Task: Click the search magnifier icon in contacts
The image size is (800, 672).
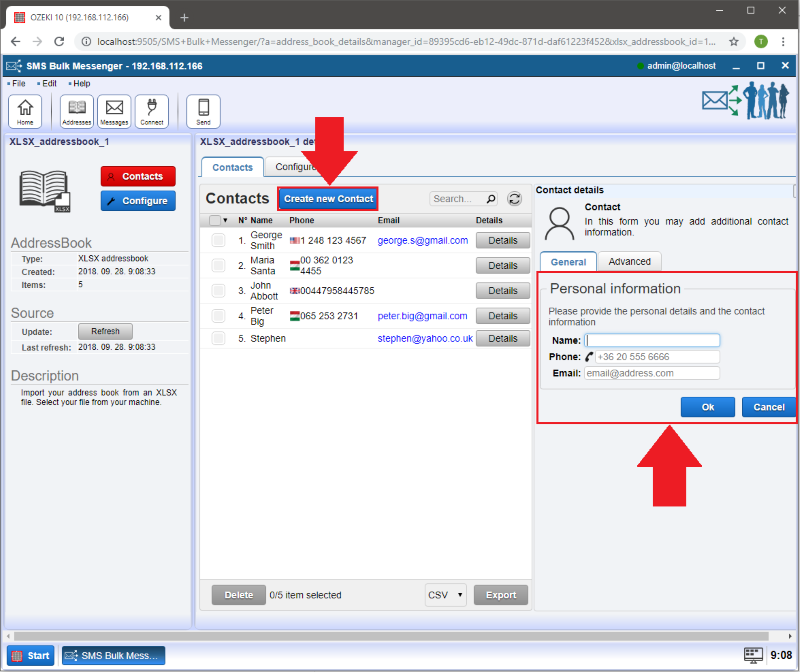Action: click(490, 199)
